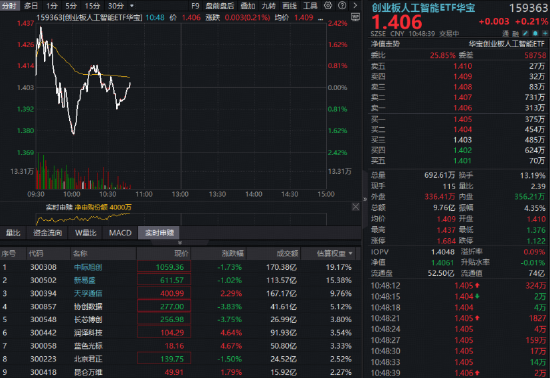Click the 买五 price 1.401

[x=462, y=161]
